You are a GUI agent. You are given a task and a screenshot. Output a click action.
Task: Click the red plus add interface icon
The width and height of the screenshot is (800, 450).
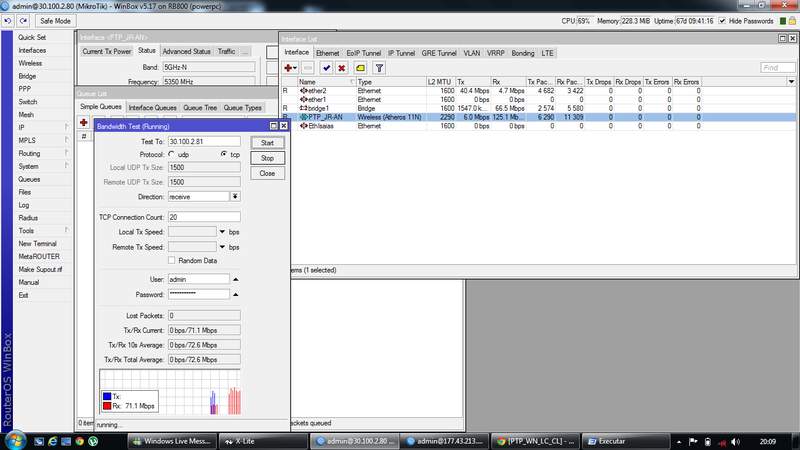coord(290,68)
